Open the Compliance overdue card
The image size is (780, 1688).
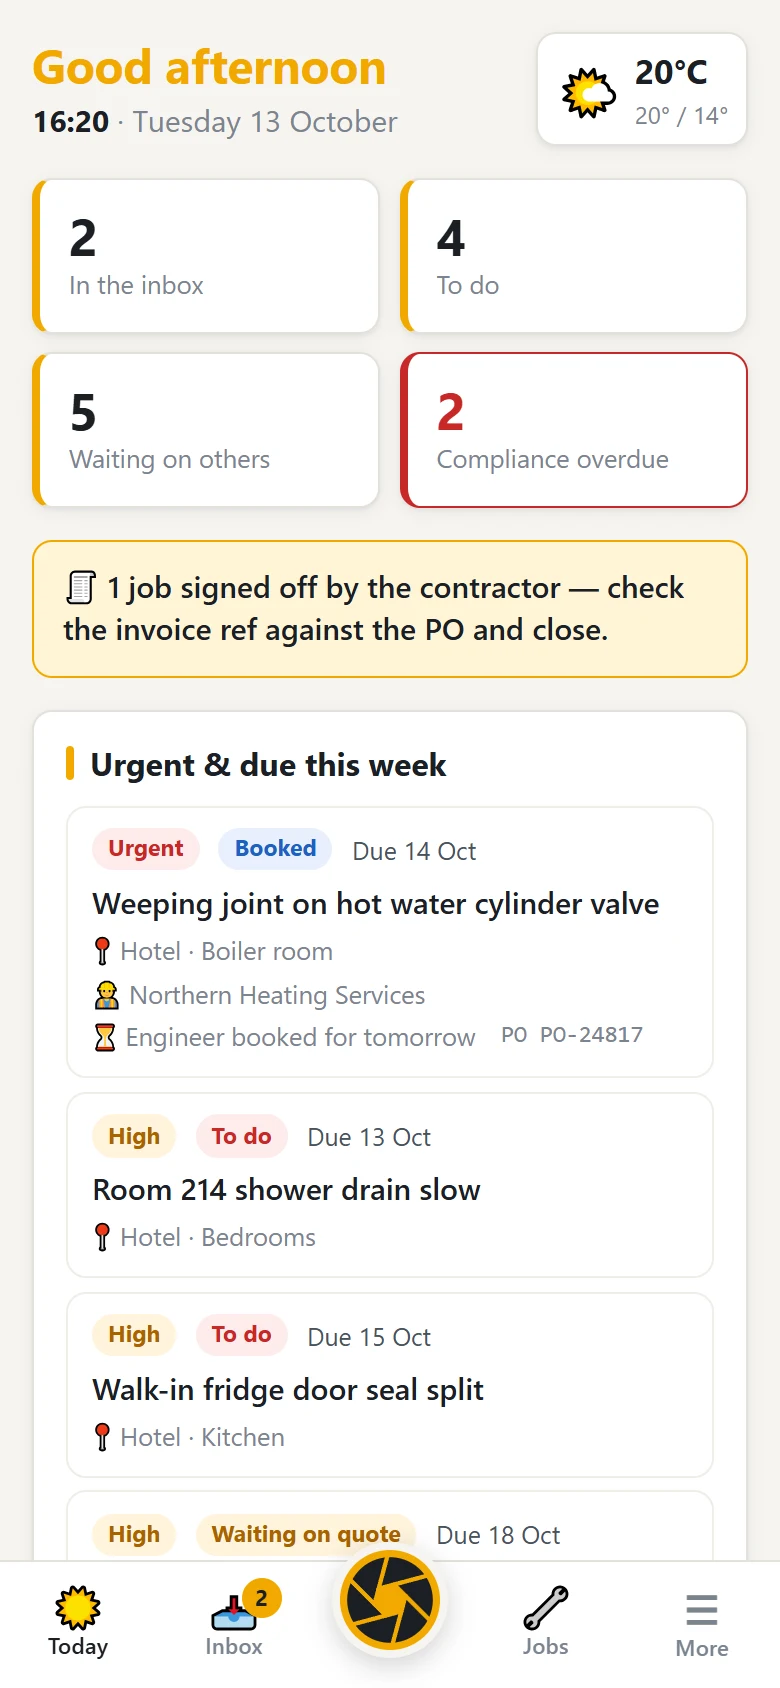tap(574, 430)
